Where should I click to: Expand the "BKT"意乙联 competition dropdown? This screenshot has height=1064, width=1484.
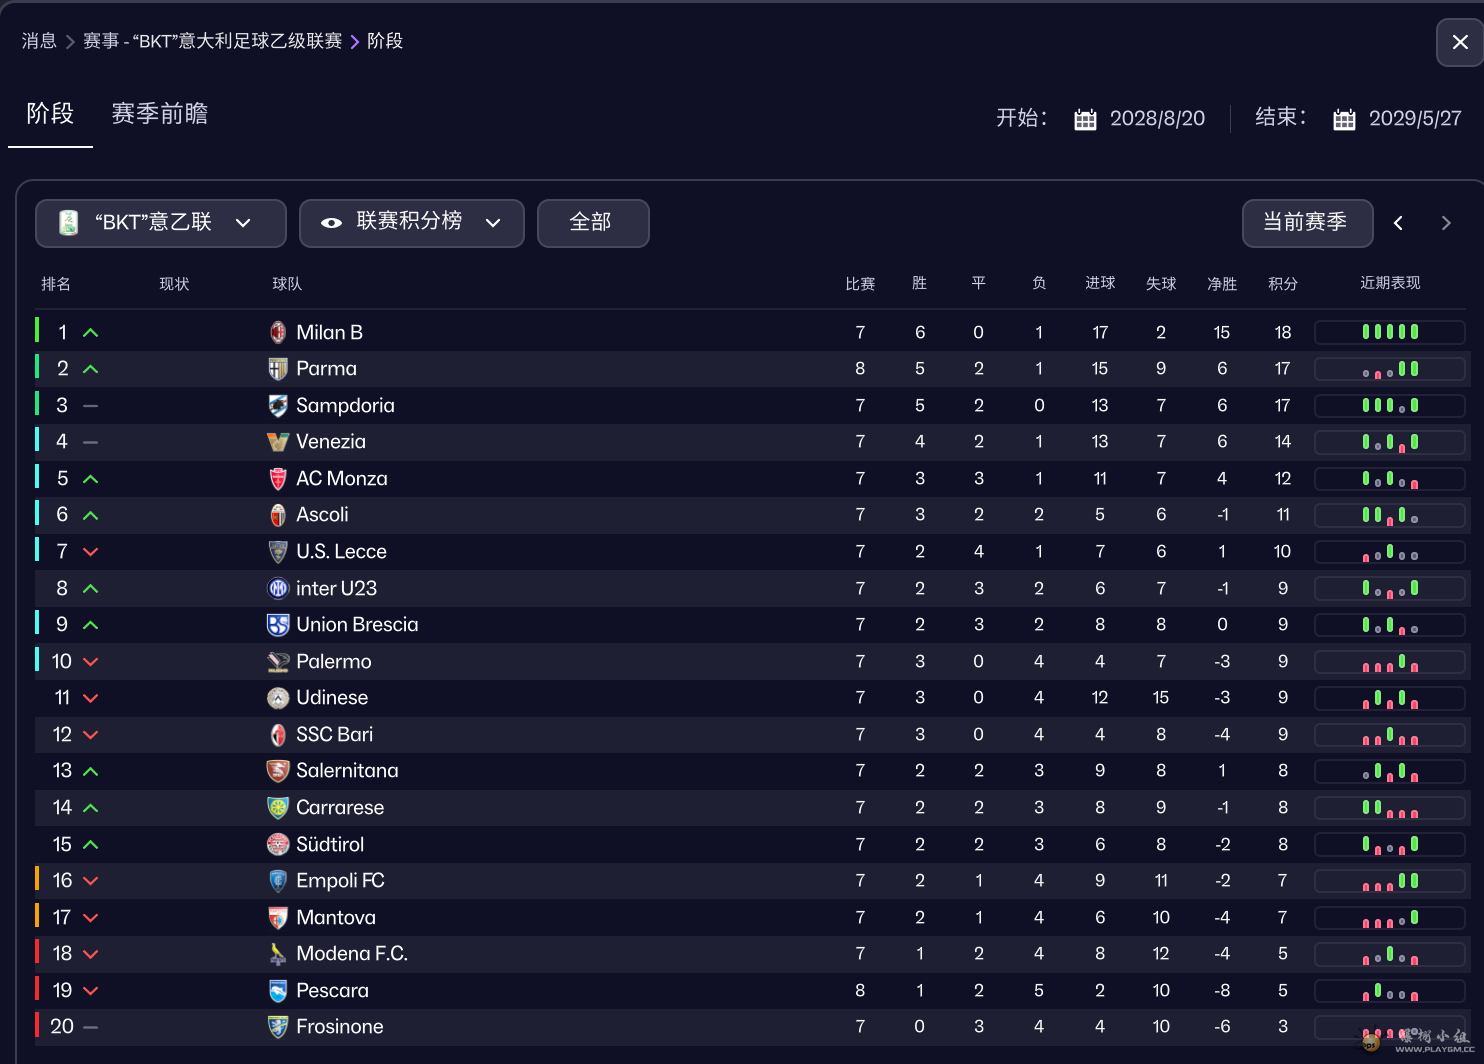(161, 223)
